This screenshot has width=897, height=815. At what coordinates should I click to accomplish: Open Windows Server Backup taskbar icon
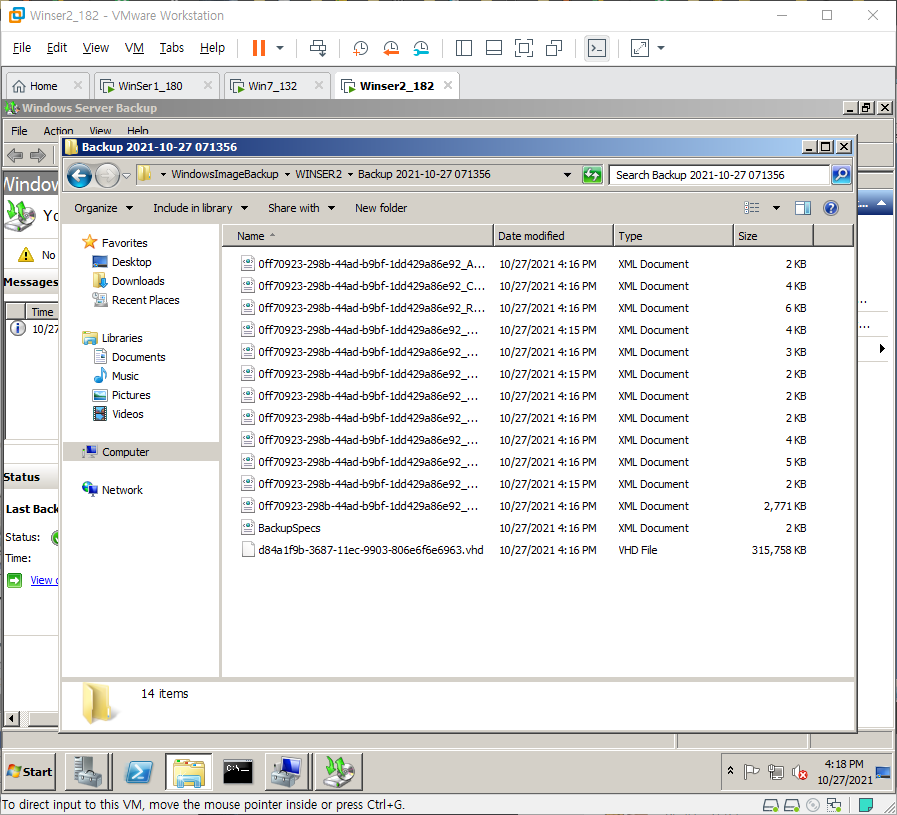pyautogui.click(x=340, y=772)
